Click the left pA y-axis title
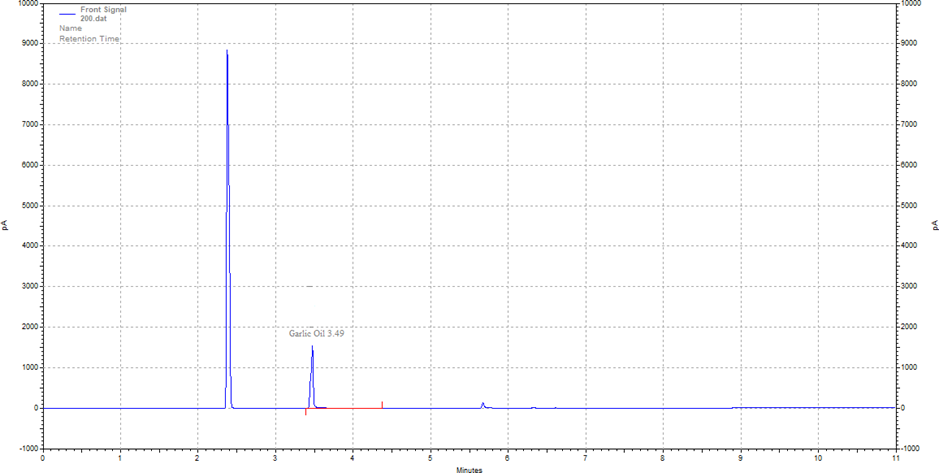 pyautogui.click(x=5, y=225)
